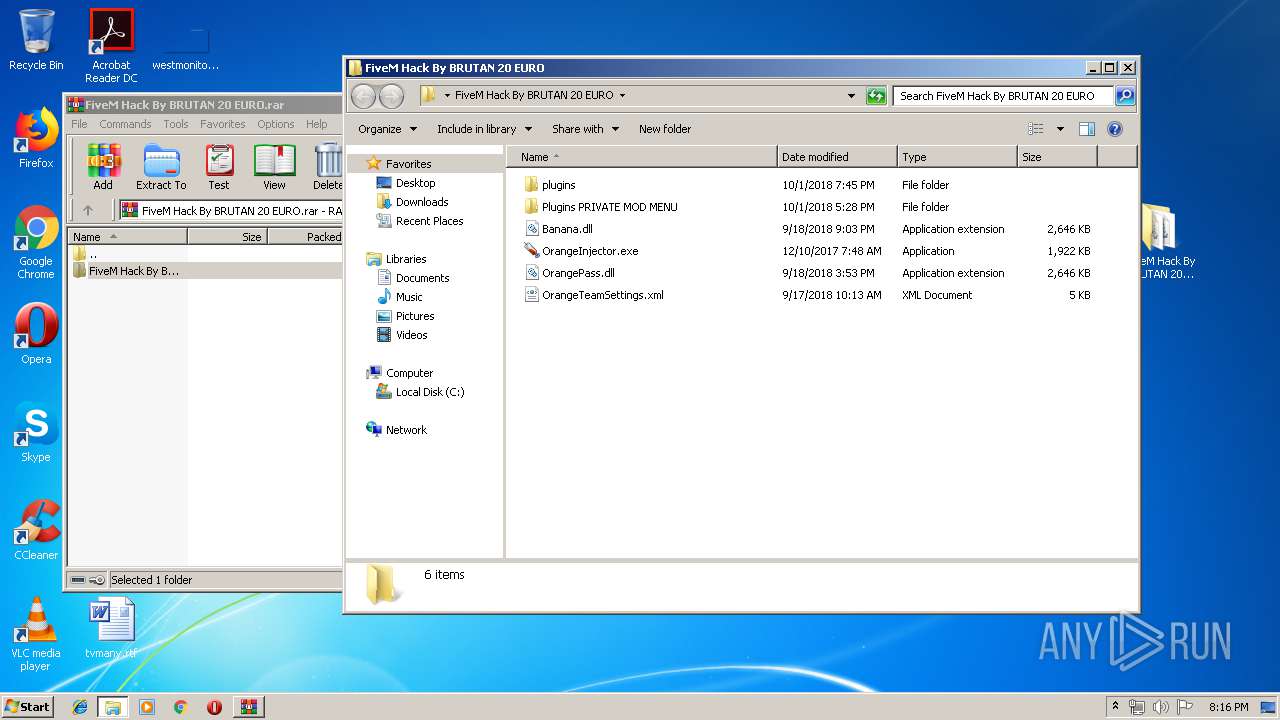This screenshot has height=720, width=1280.
Task: Open the Share with dropdown
Action: [585, 129]
